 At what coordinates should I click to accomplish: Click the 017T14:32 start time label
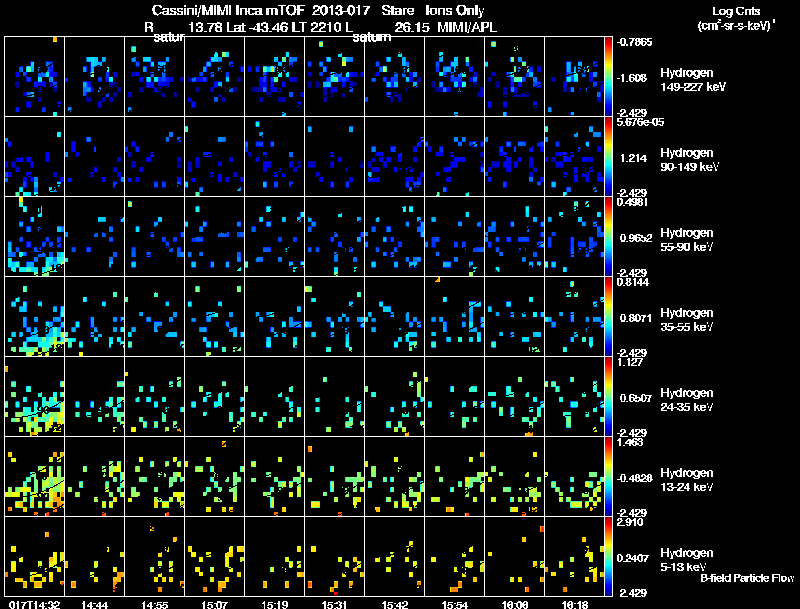coord(34,604)
